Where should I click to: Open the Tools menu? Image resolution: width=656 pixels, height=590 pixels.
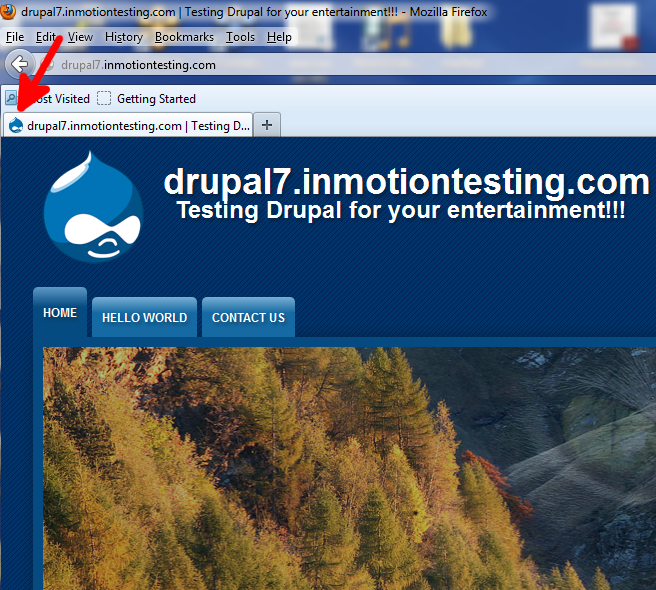click(240, 37)
